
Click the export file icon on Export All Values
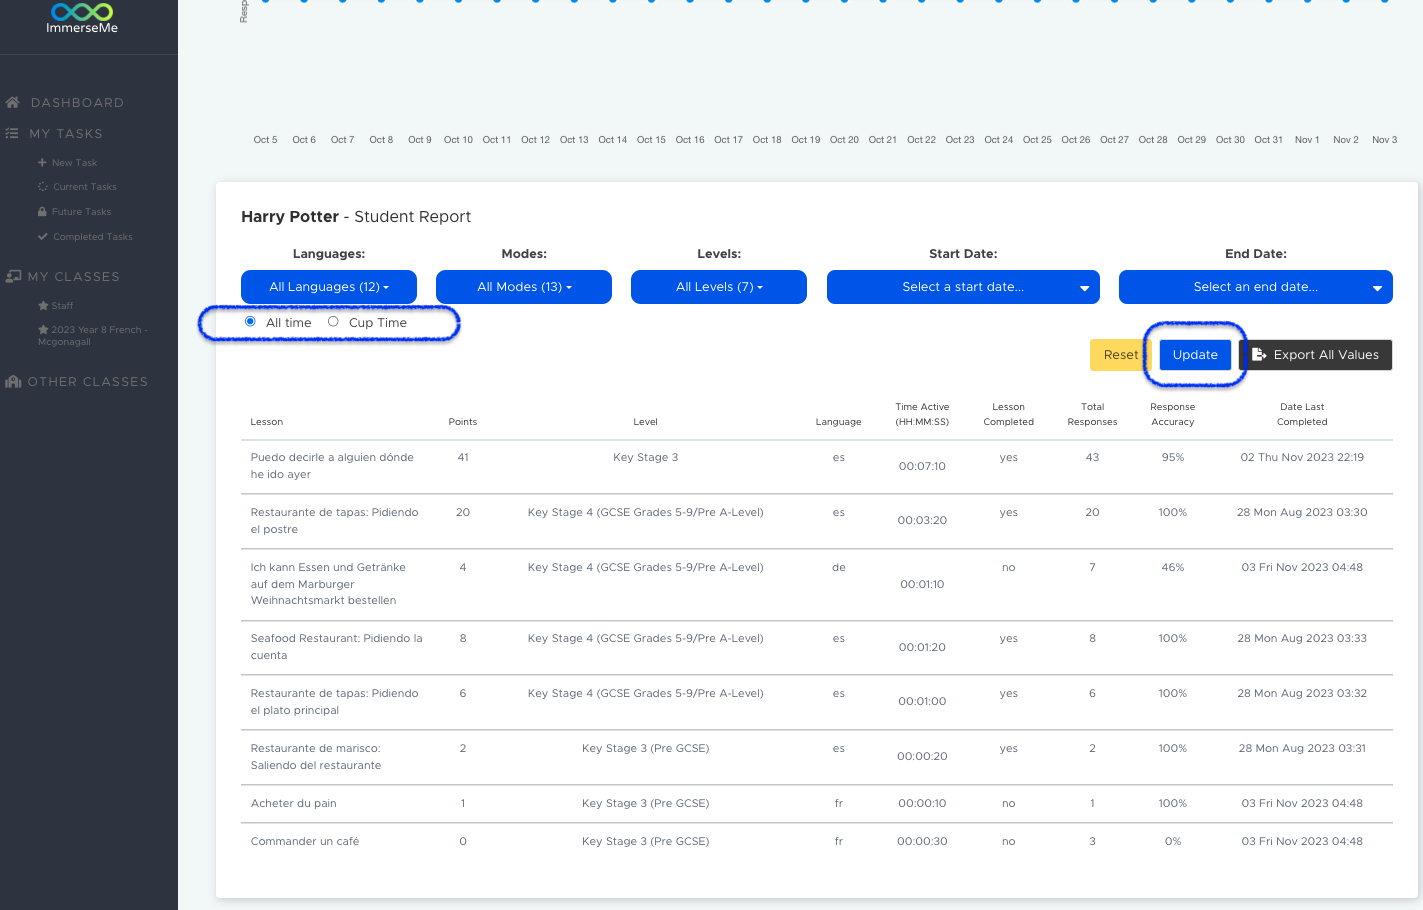(1259, 355)
